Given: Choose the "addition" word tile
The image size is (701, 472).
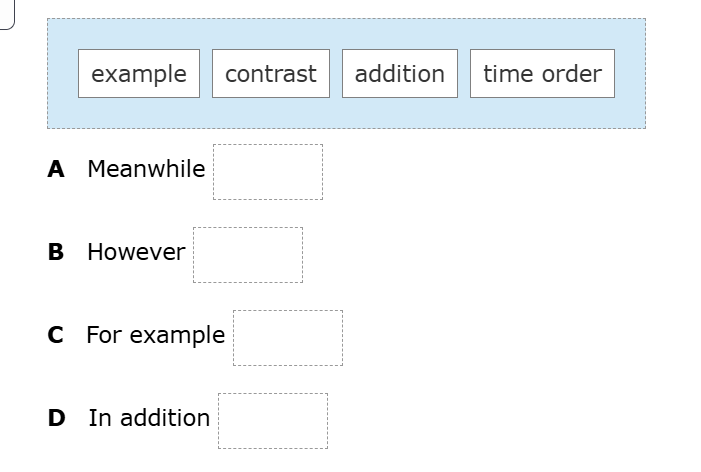Looking at the screenshot, I should 400,74.
